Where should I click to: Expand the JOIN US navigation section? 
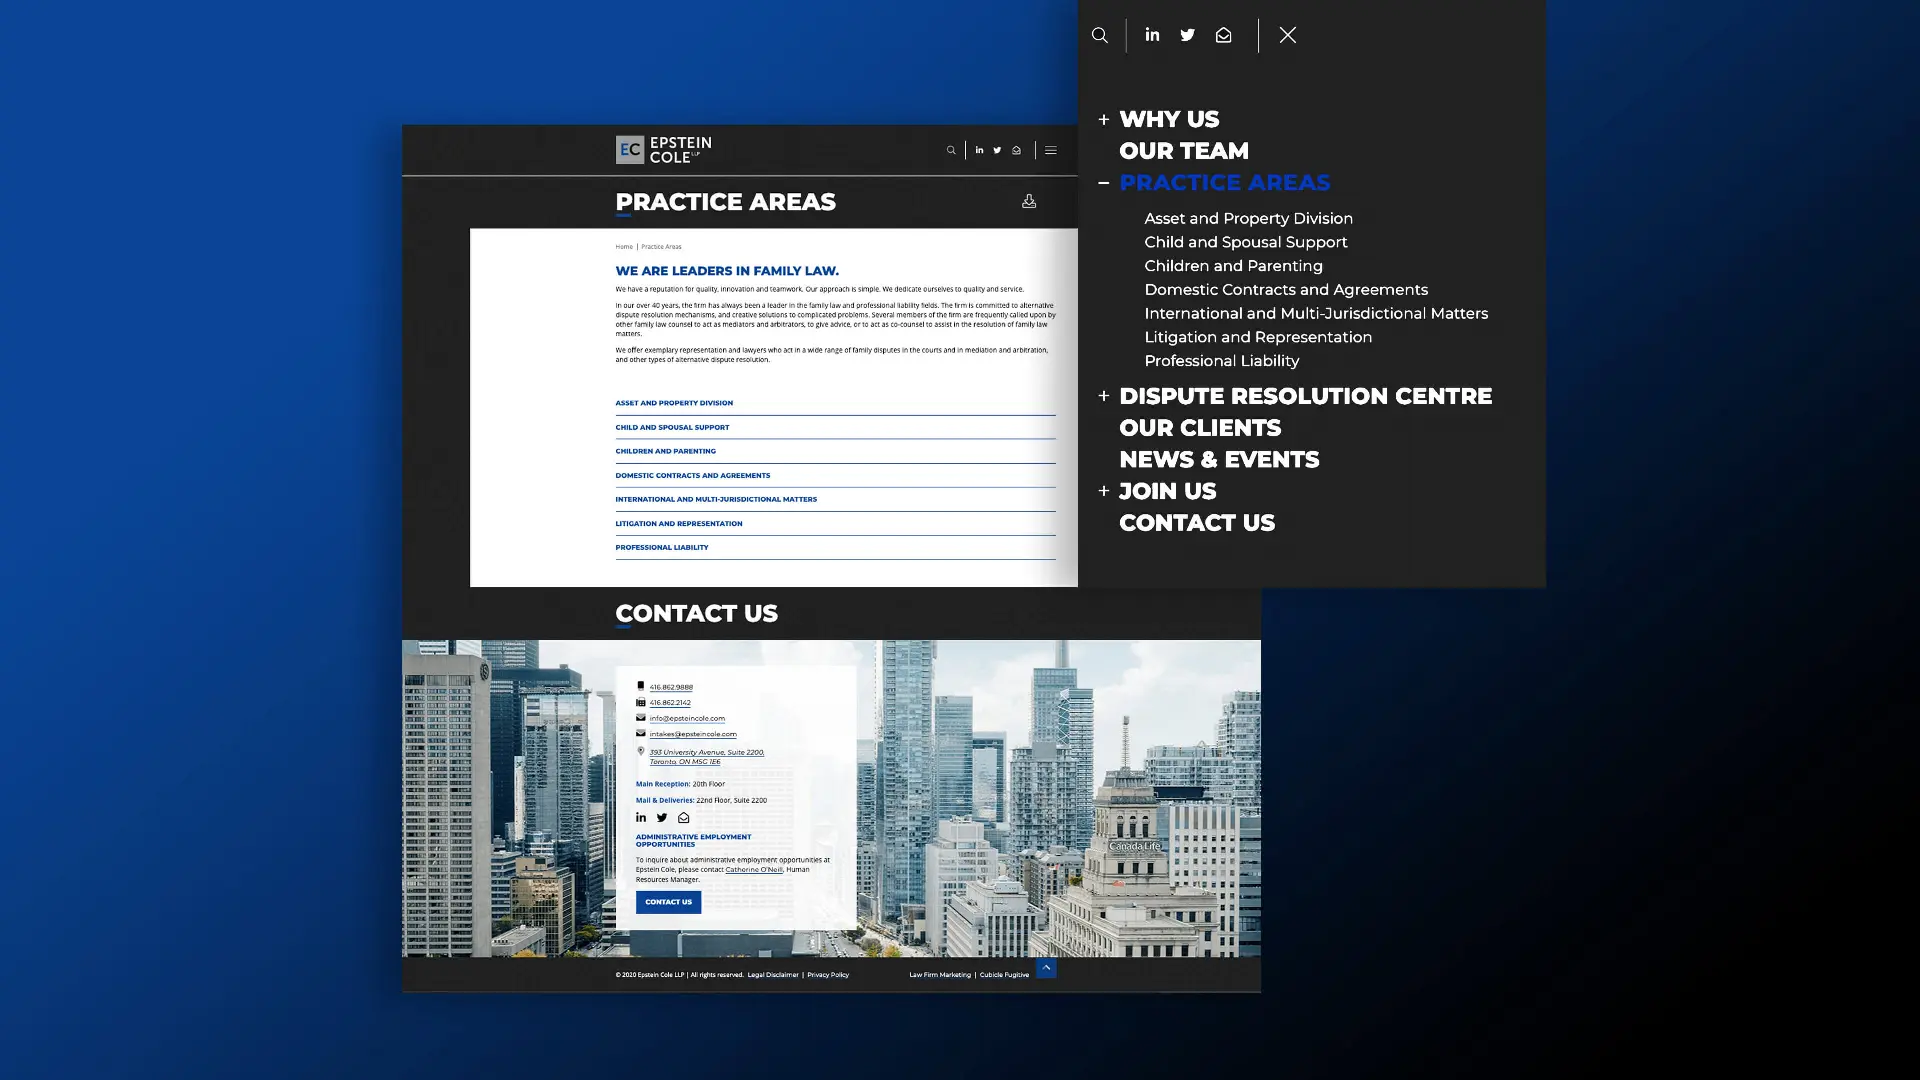[x=1104, y=491]
